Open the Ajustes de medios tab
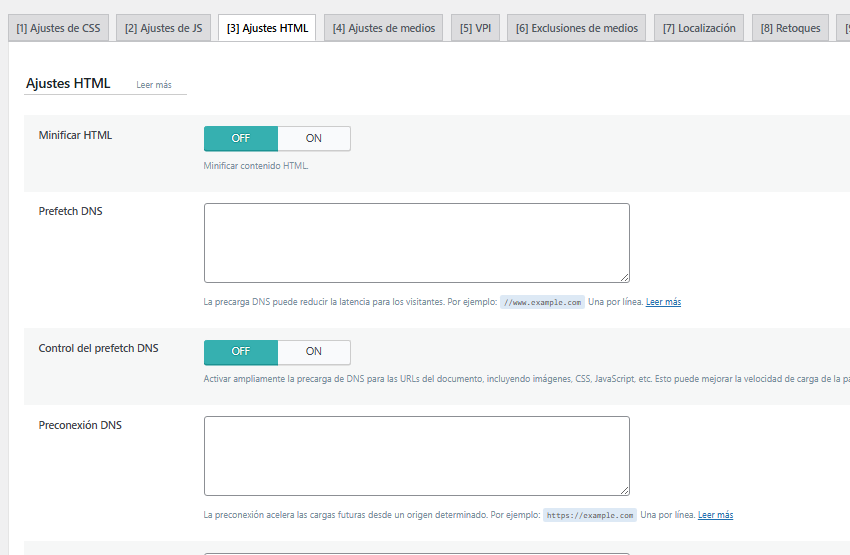Screen dimensions: 850x555 [384, 28]
